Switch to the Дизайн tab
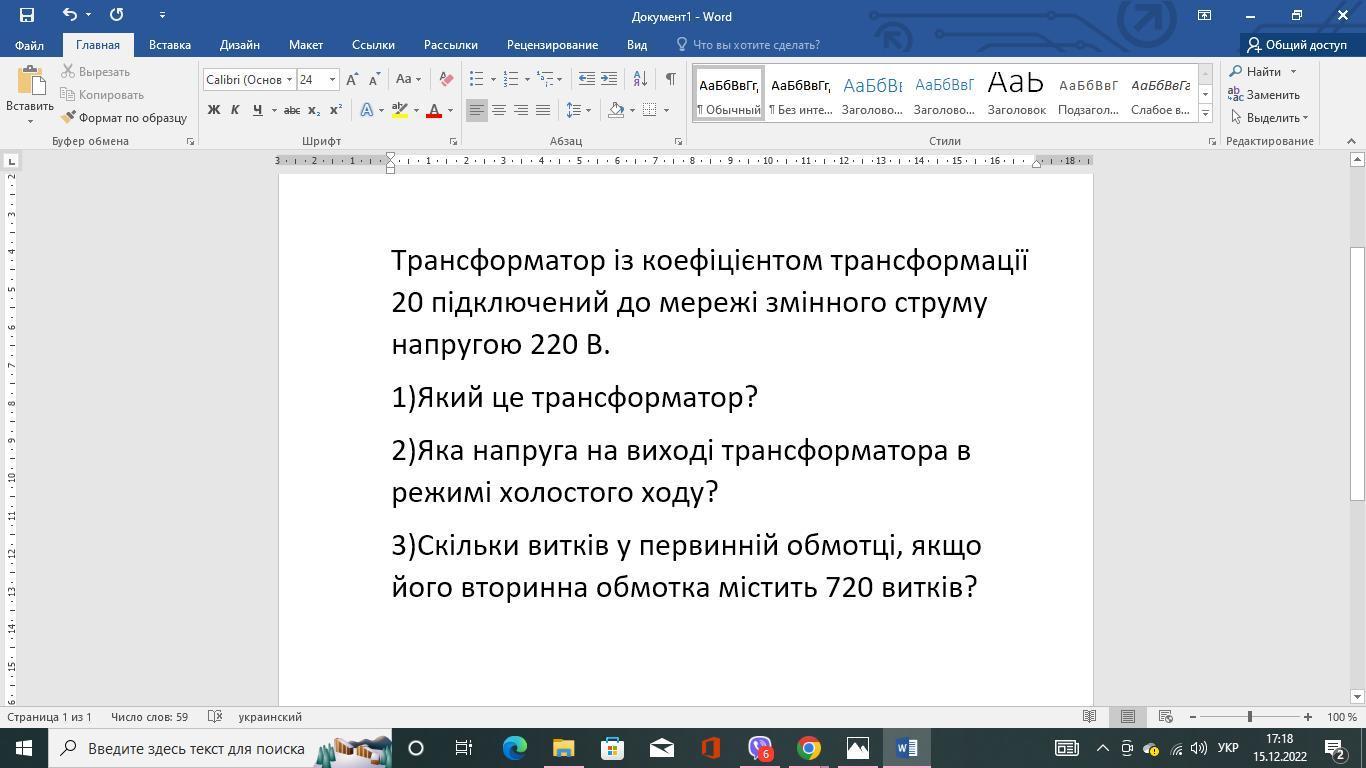1366x768 pixels. tap(240, 45)
